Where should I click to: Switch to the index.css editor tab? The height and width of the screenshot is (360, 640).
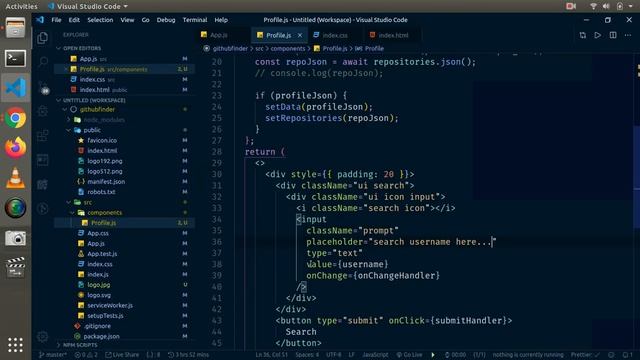335,36
